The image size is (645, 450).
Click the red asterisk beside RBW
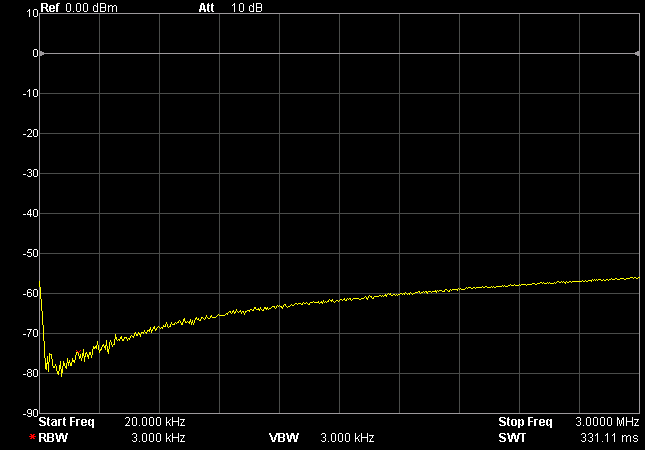tap(32, 437)
